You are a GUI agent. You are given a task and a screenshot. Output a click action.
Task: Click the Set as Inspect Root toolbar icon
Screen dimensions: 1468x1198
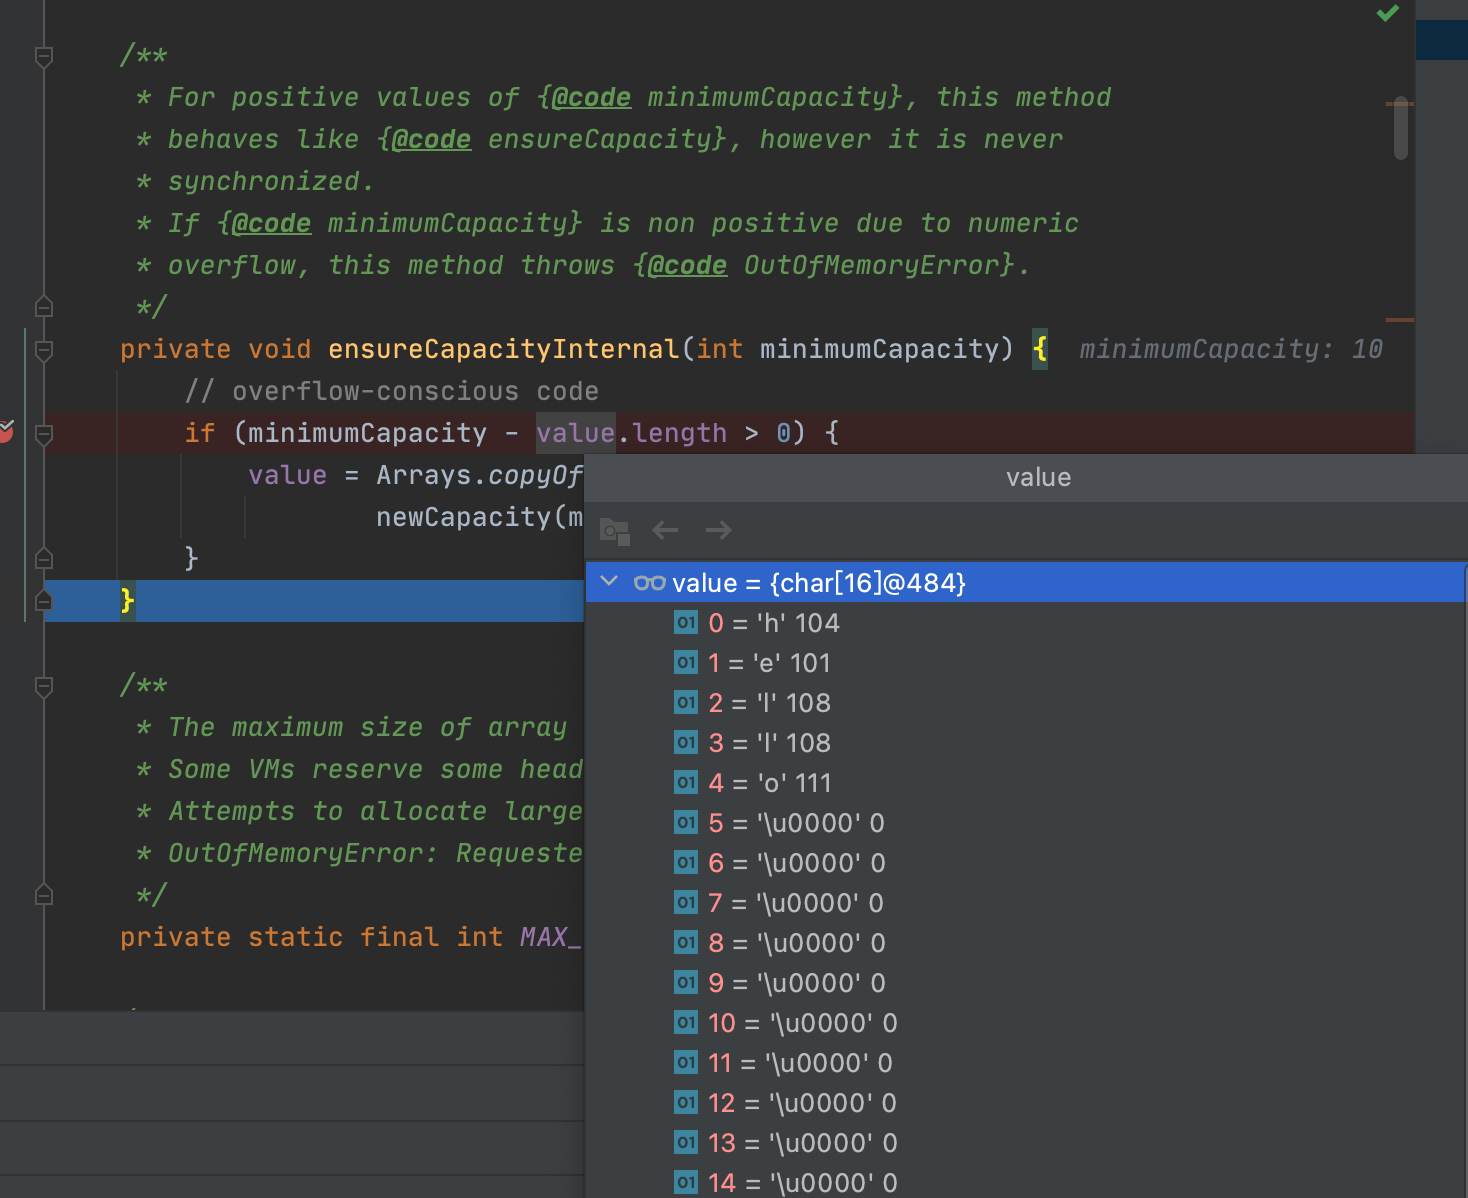click(x=614, y=531)
